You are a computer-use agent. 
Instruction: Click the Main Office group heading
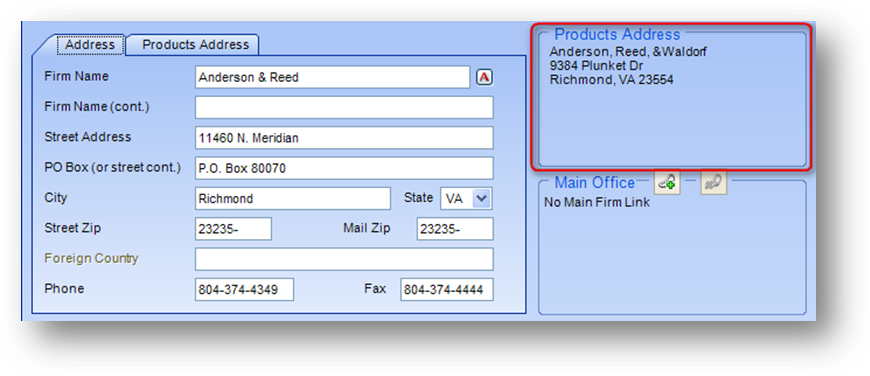click(595, 182)
